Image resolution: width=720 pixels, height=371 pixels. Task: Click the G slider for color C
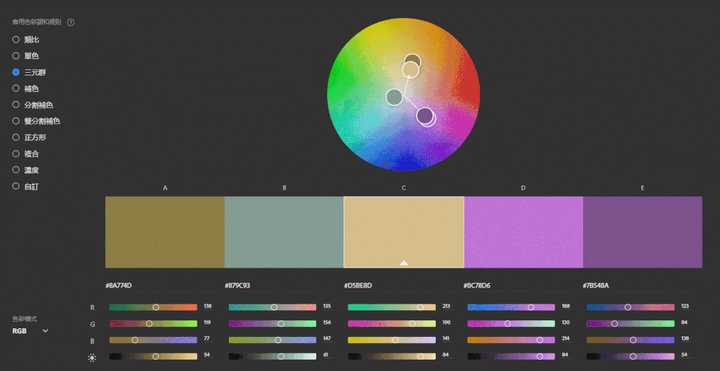[392, 324]
